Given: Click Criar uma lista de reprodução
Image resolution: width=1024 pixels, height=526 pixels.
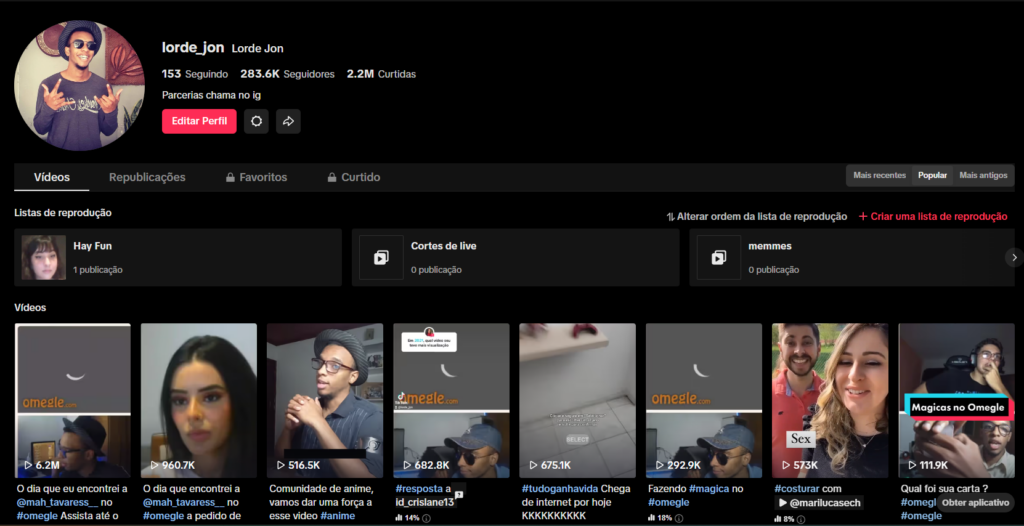Looking at the screenshot, I should pos(933,216).
